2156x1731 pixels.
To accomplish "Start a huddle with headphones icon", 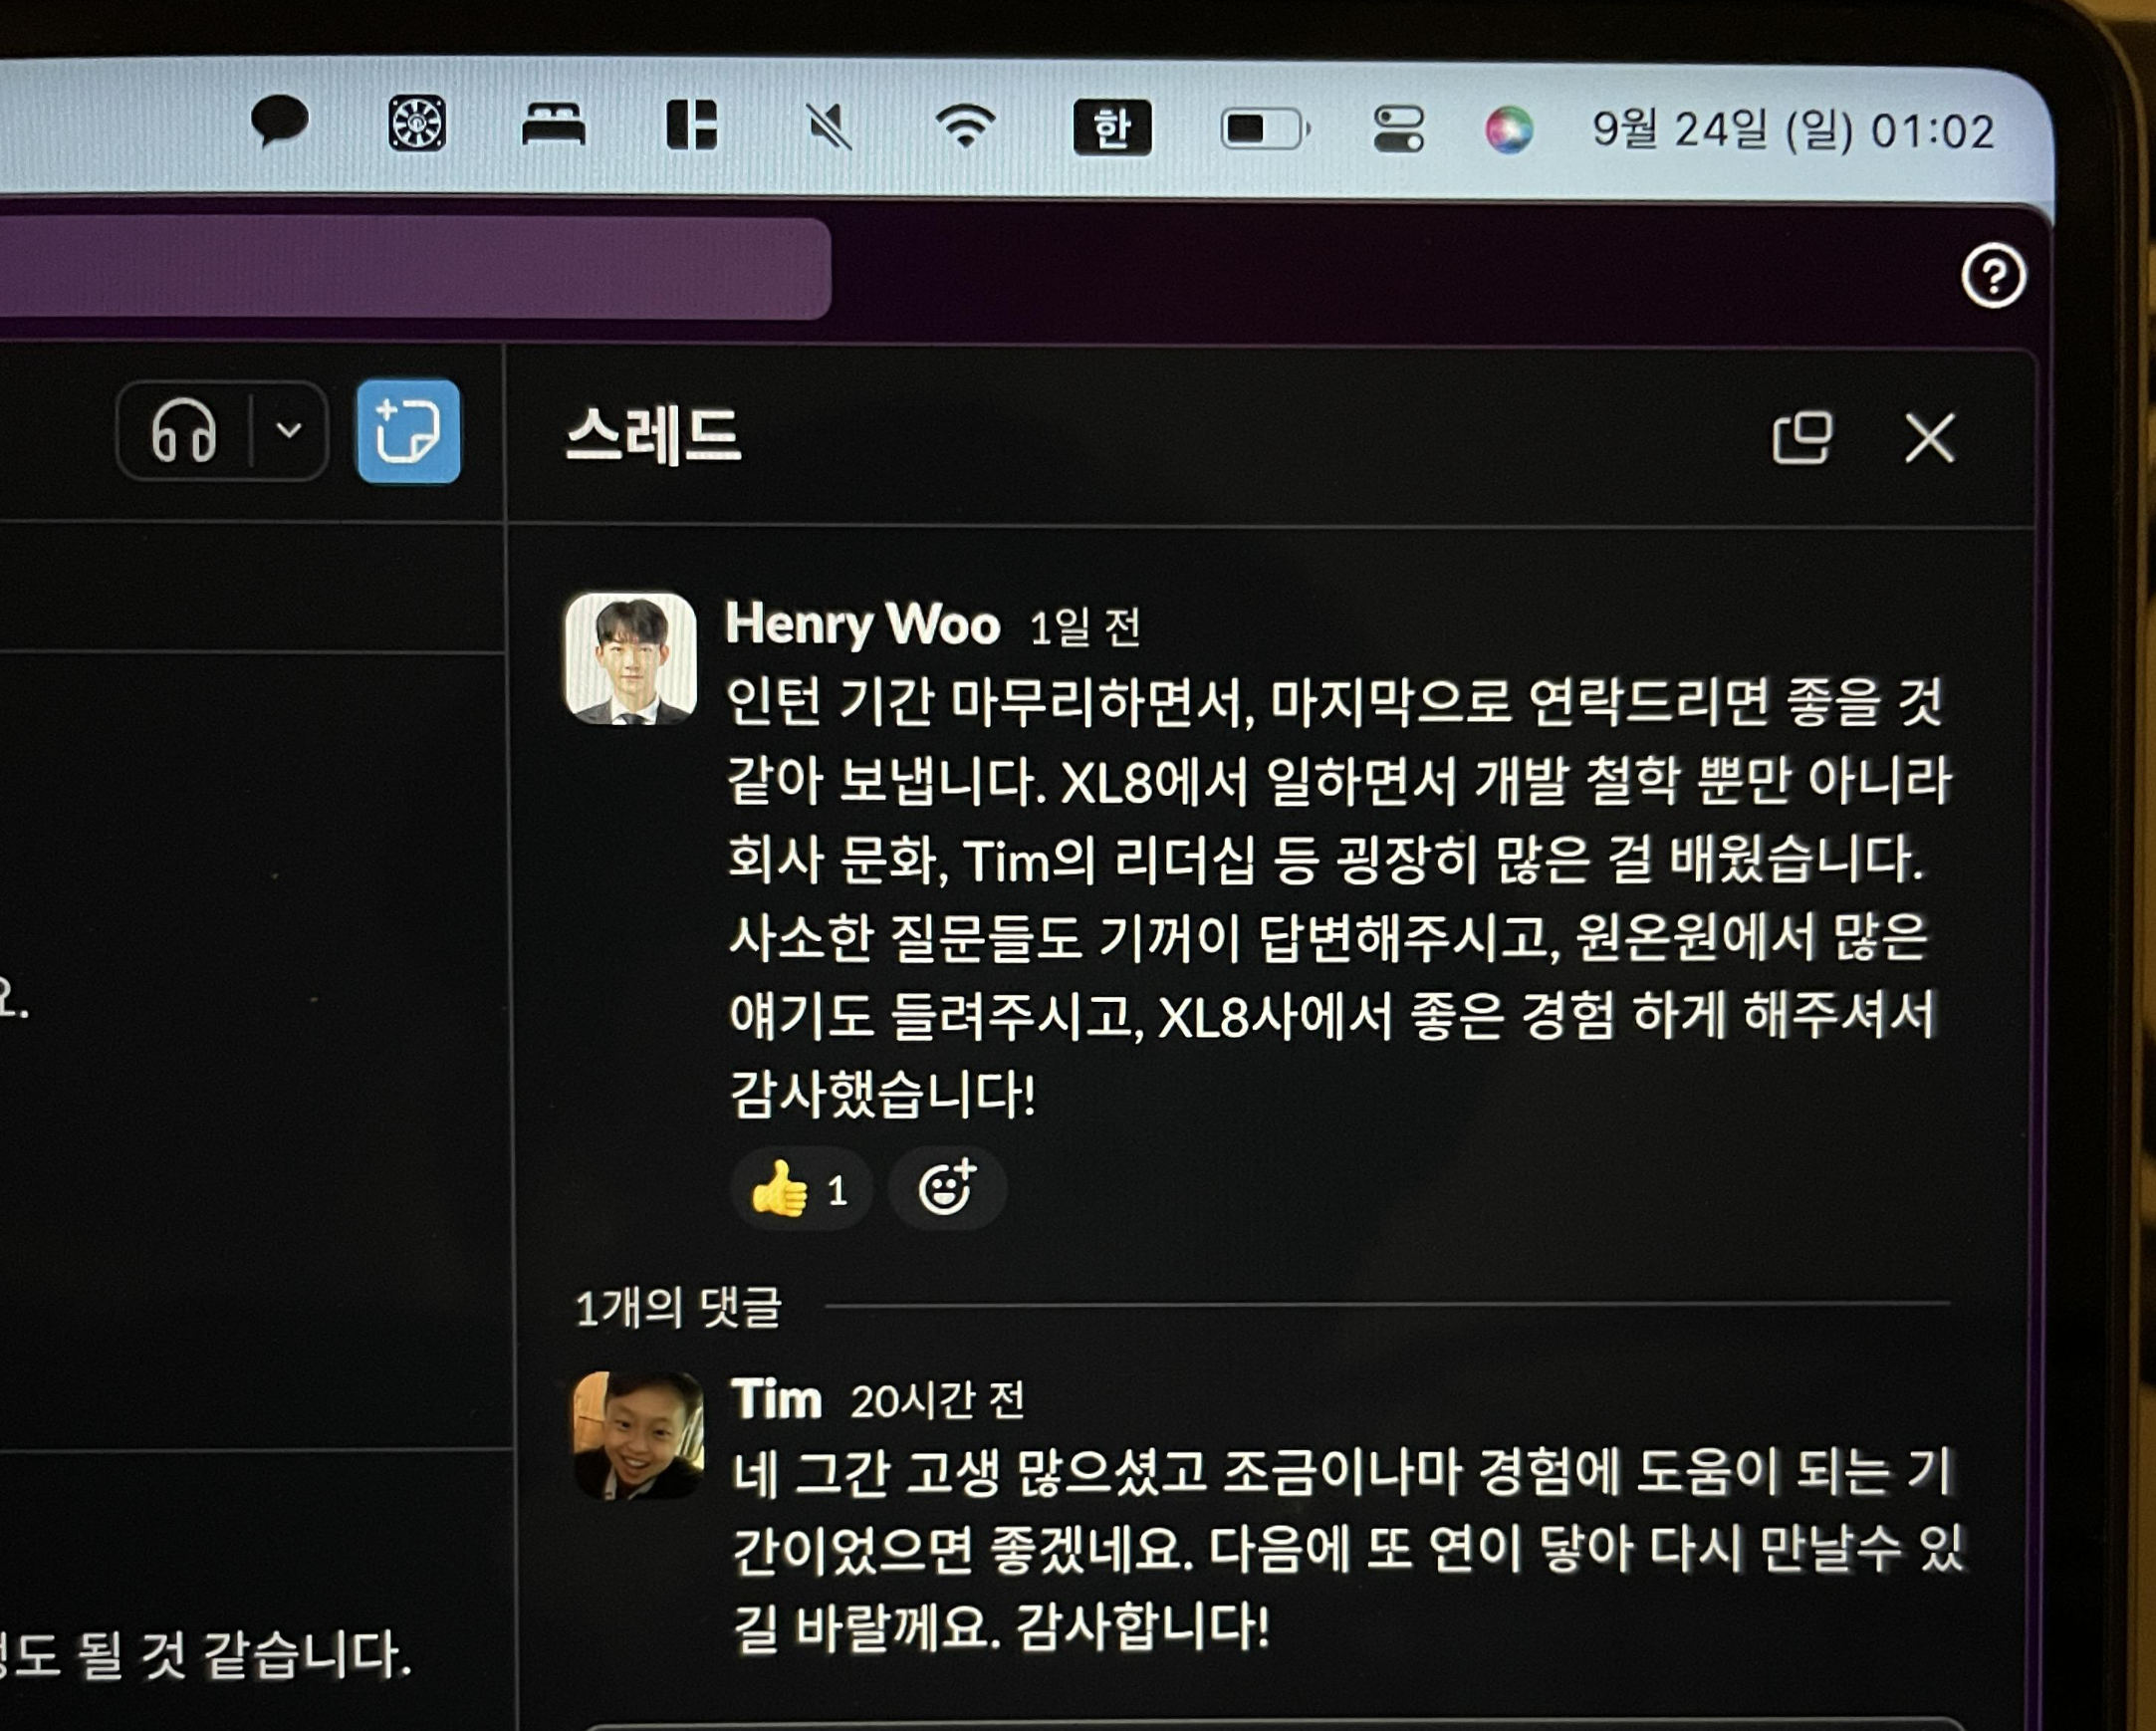I will coord(184,431).
